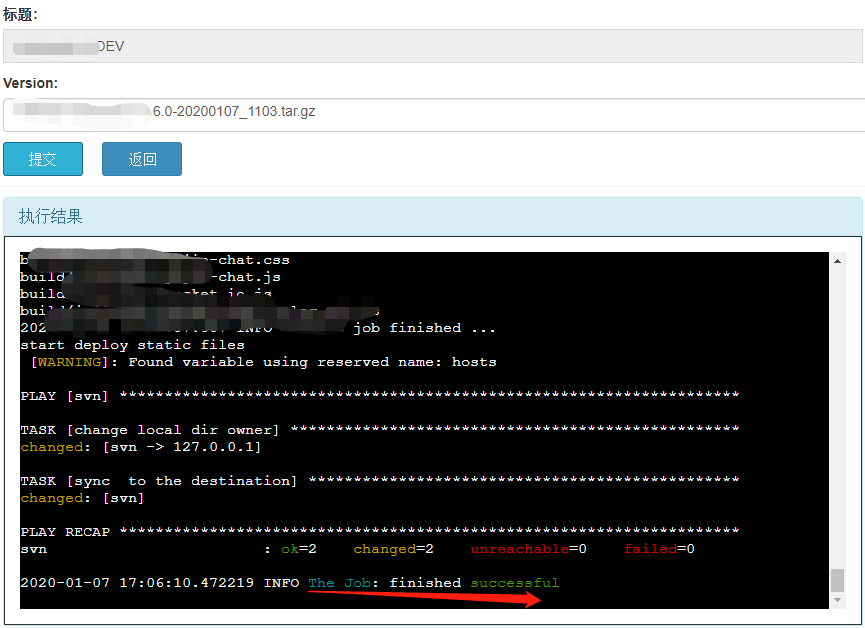865x628 pixels.
Task: Click the 'PLAY [svn]' line
Action: (380, 396)
